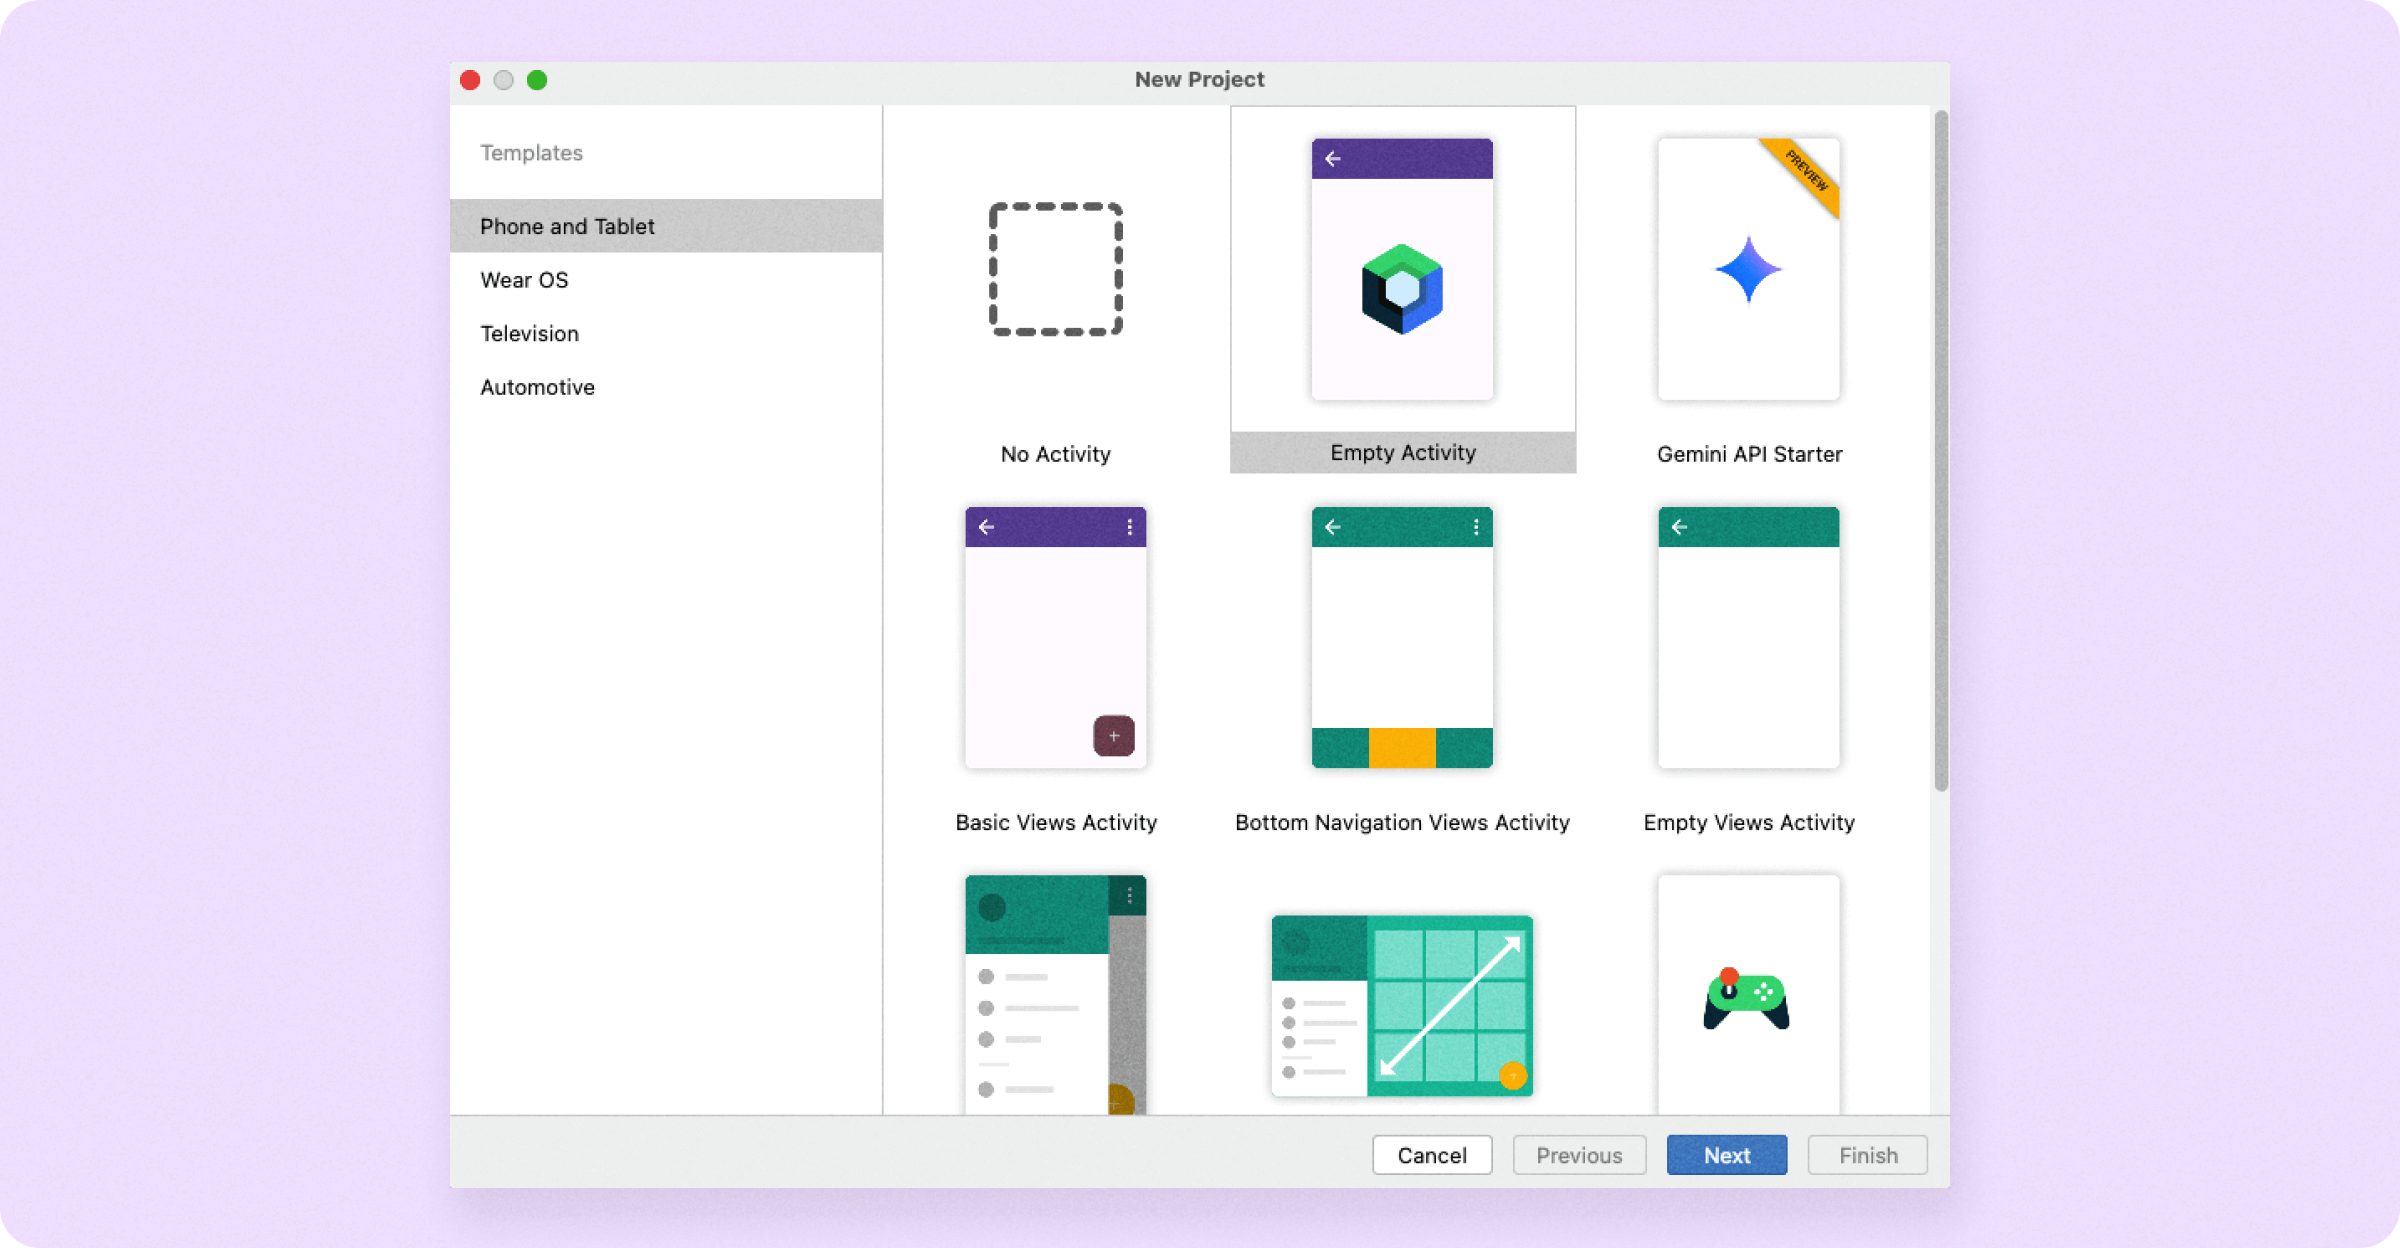Switch to the Phone and Tablet category
This screenshot has height=1248, width=2400.
pos(567,226)
